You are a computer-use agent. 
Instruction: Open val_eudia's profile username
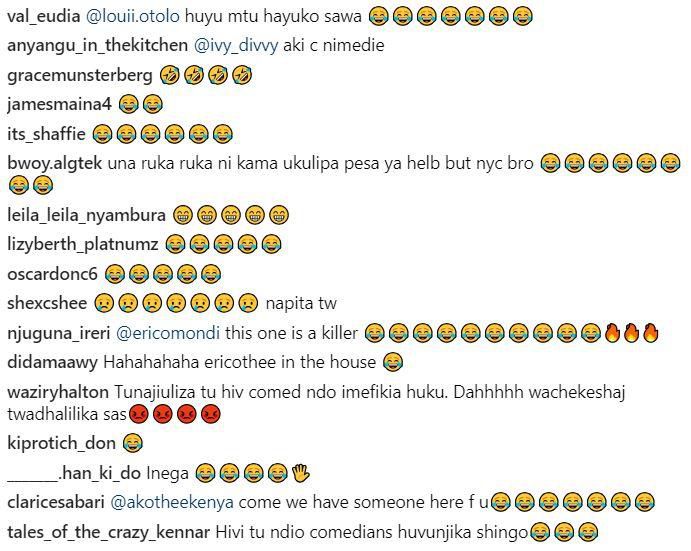(x=44, y=16)
